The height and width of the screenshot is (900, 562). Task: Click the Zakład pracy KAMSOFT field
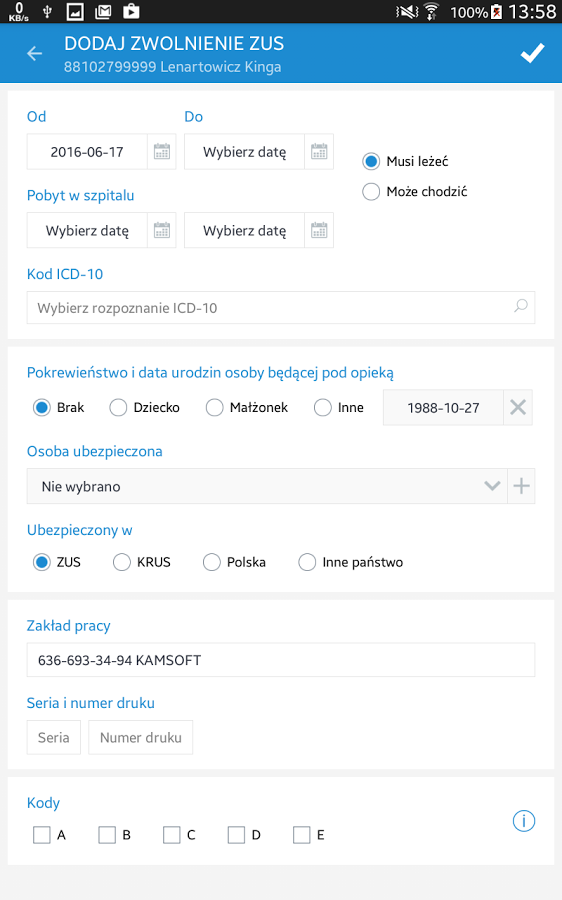(281, 660)
